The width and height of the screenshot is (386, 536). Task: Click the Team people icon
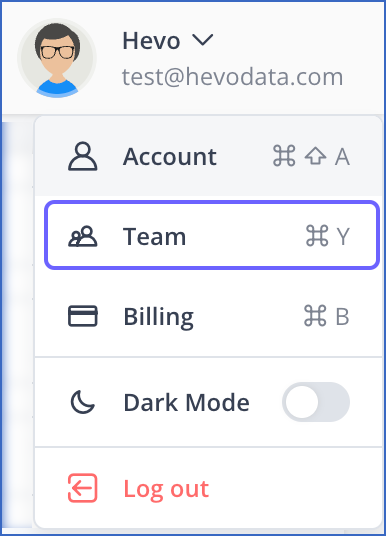coord(83,236)
